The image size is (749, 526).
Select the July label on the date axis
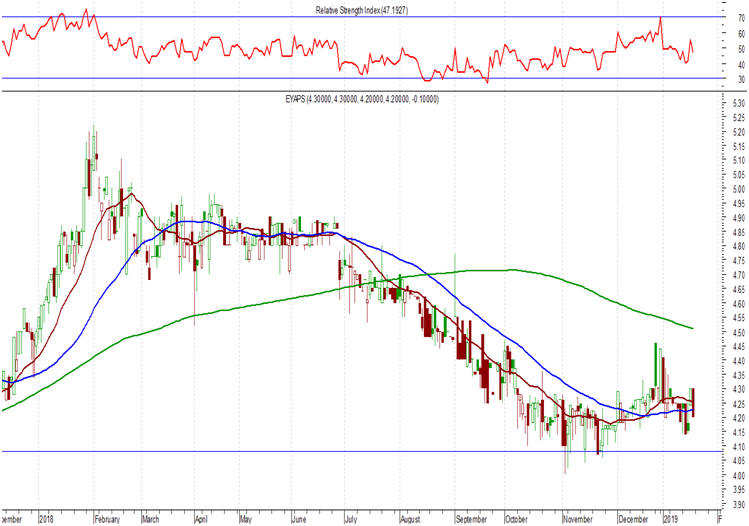point(351,519)
